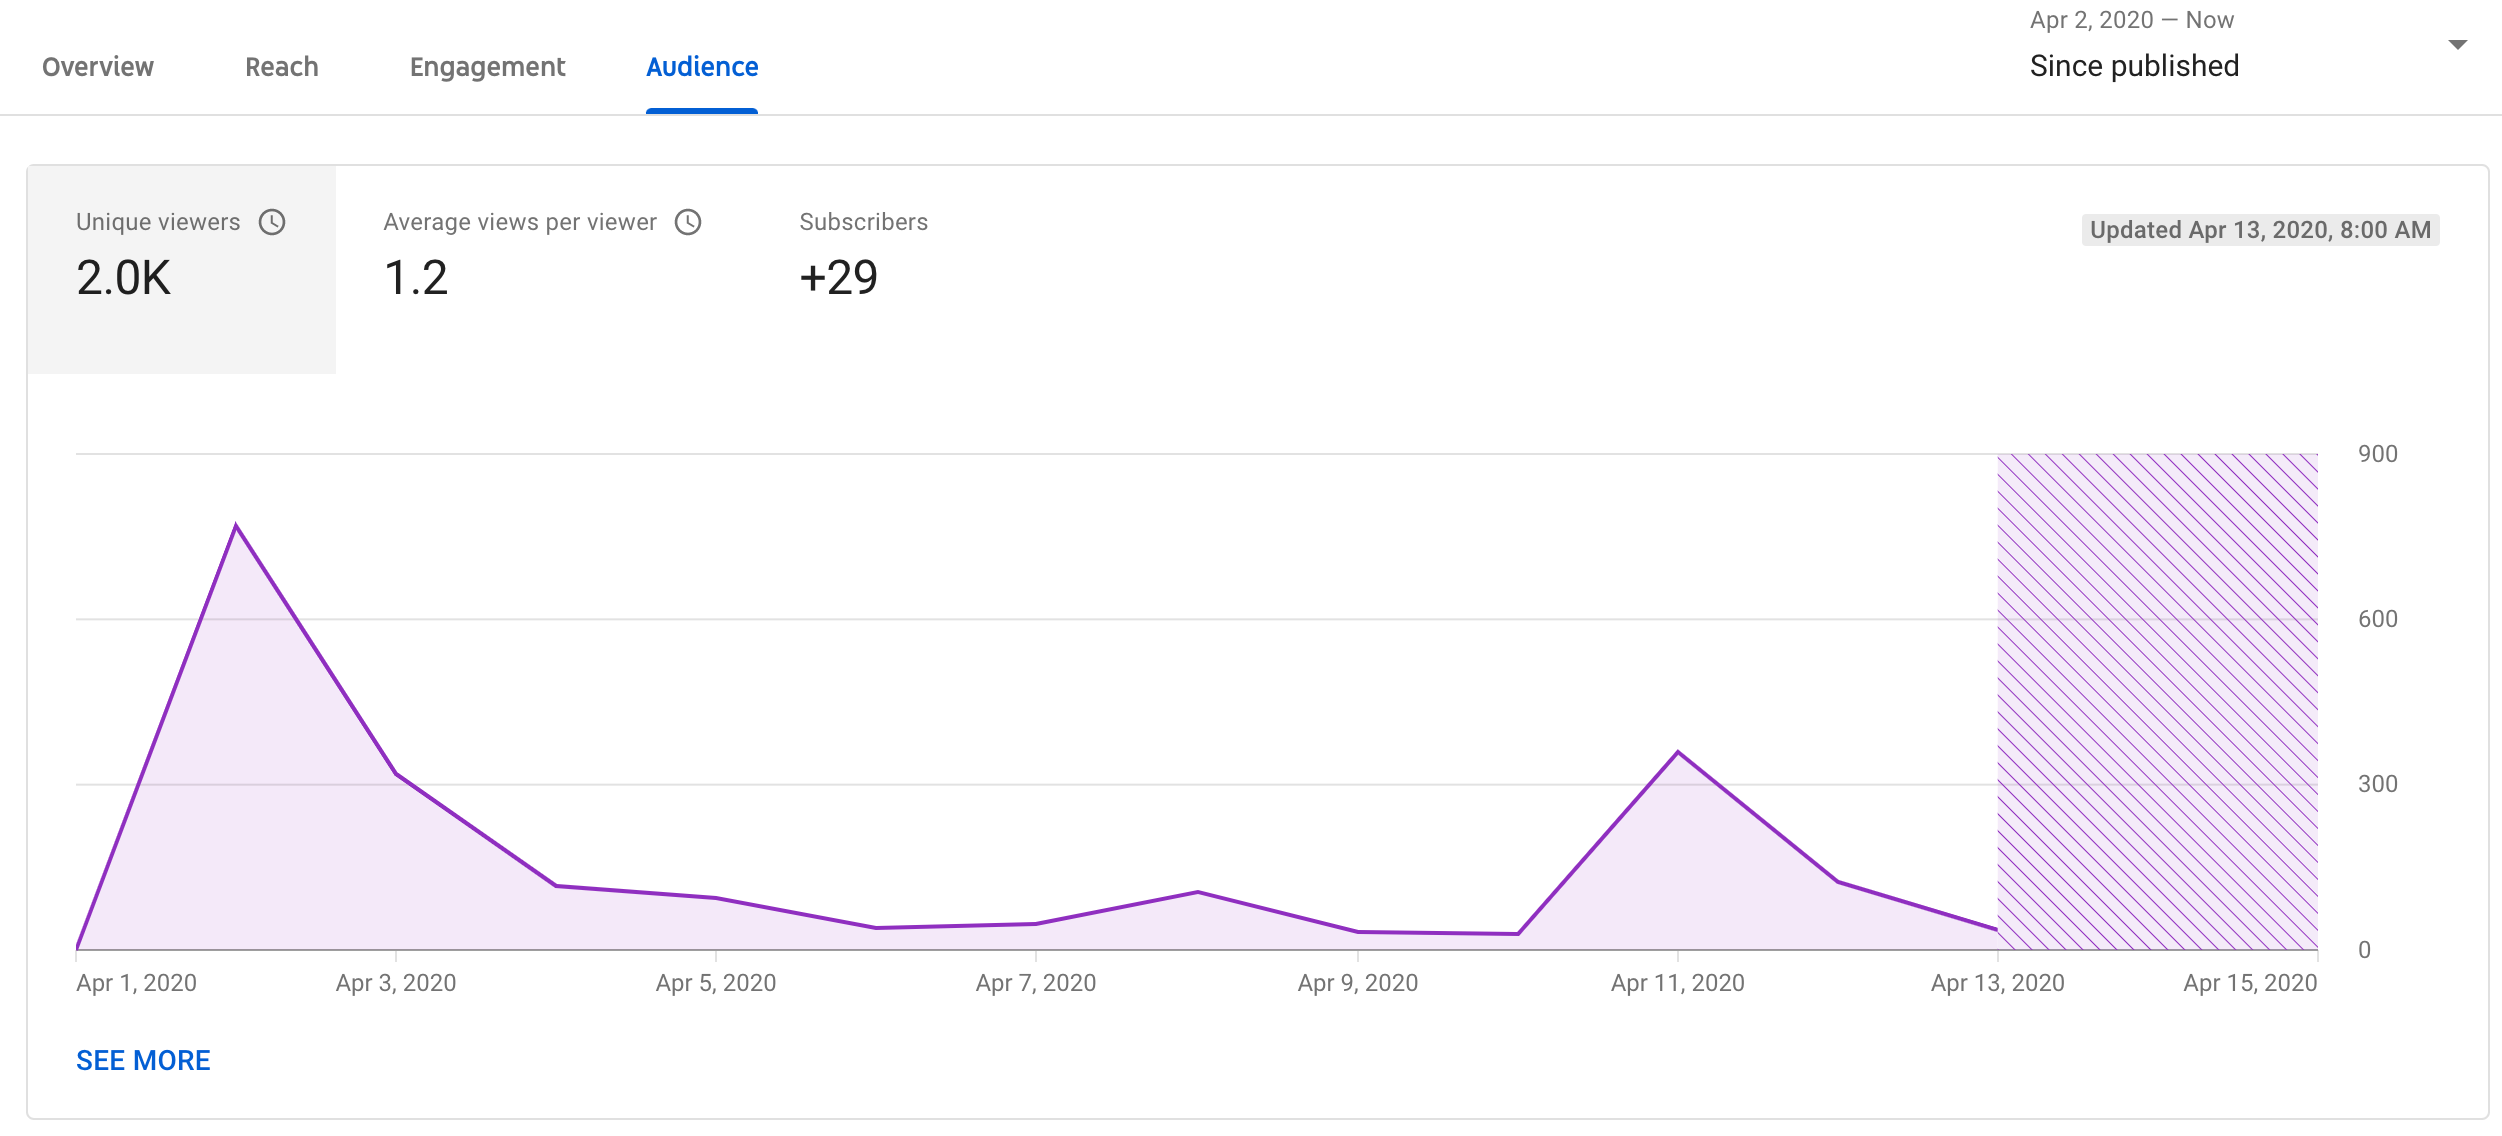
Task: Switch to the Overview tab
Action: 98,67
